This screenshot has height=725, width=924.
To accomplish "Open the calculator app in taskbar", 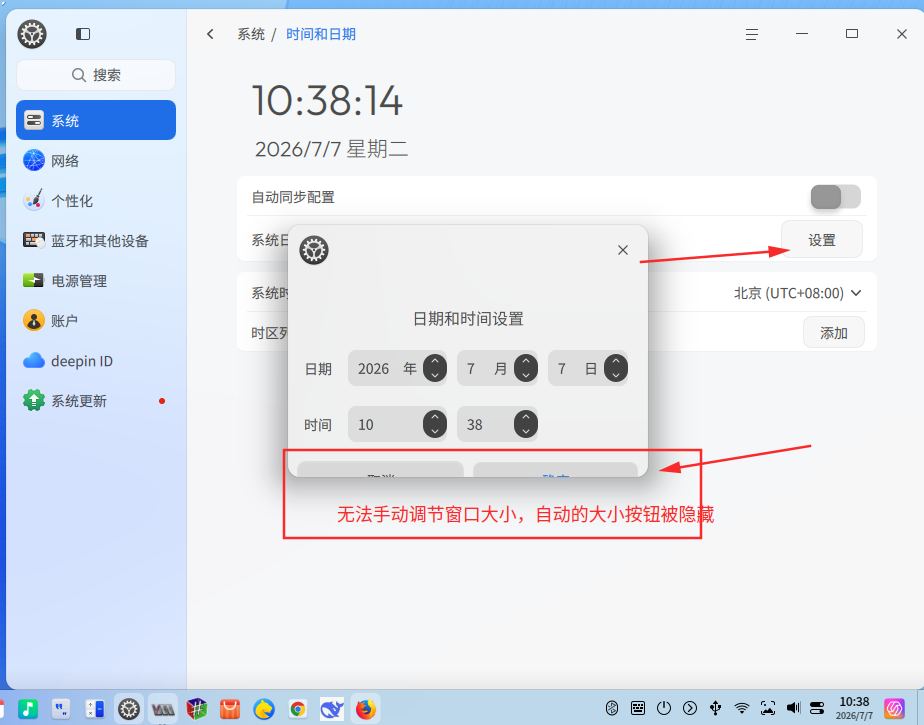I will pos(95,708).
